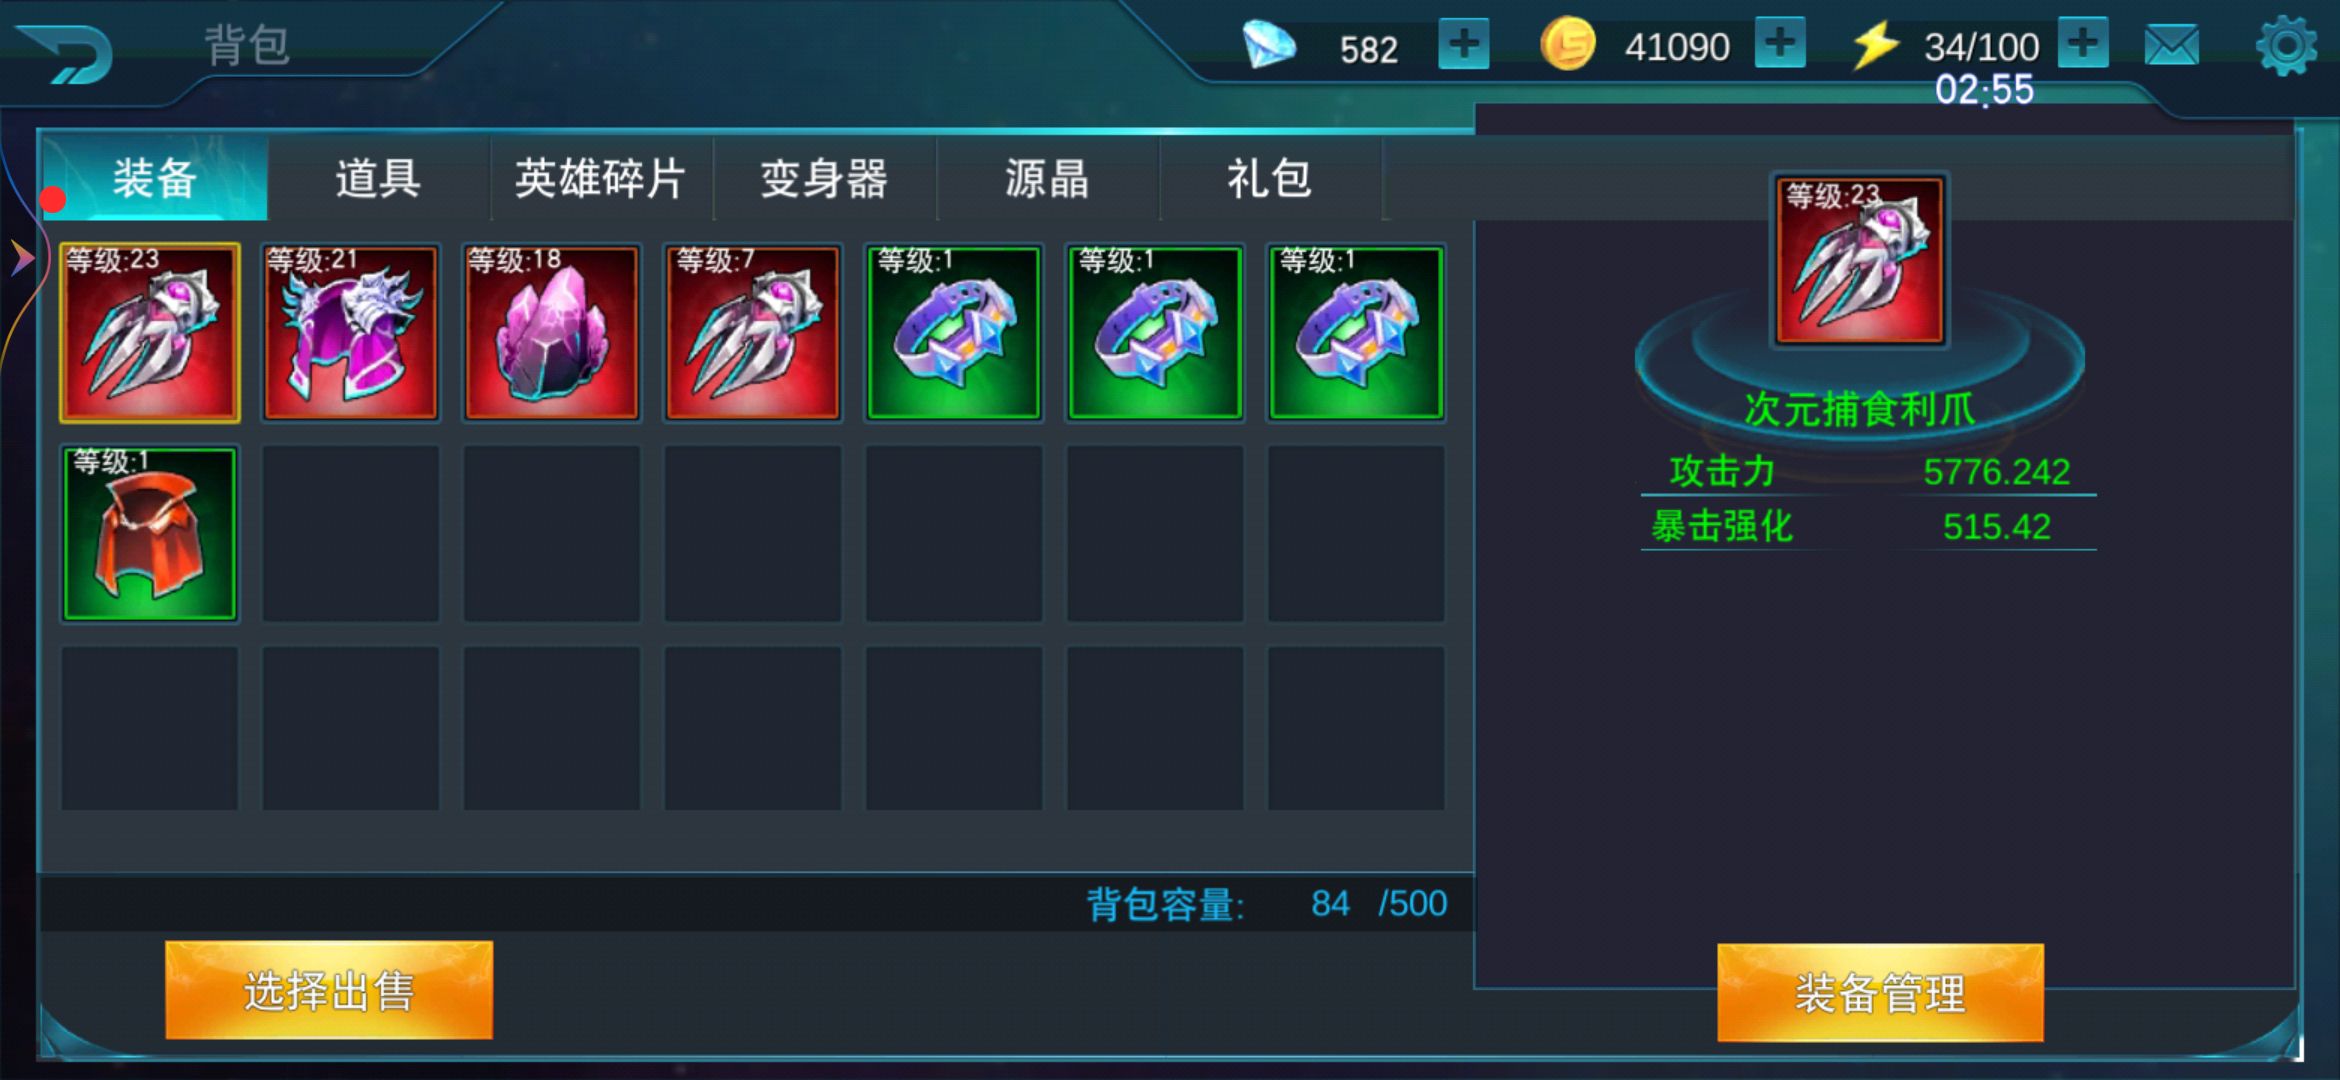
Task: Open settings gear icon
Action: 2286,45
